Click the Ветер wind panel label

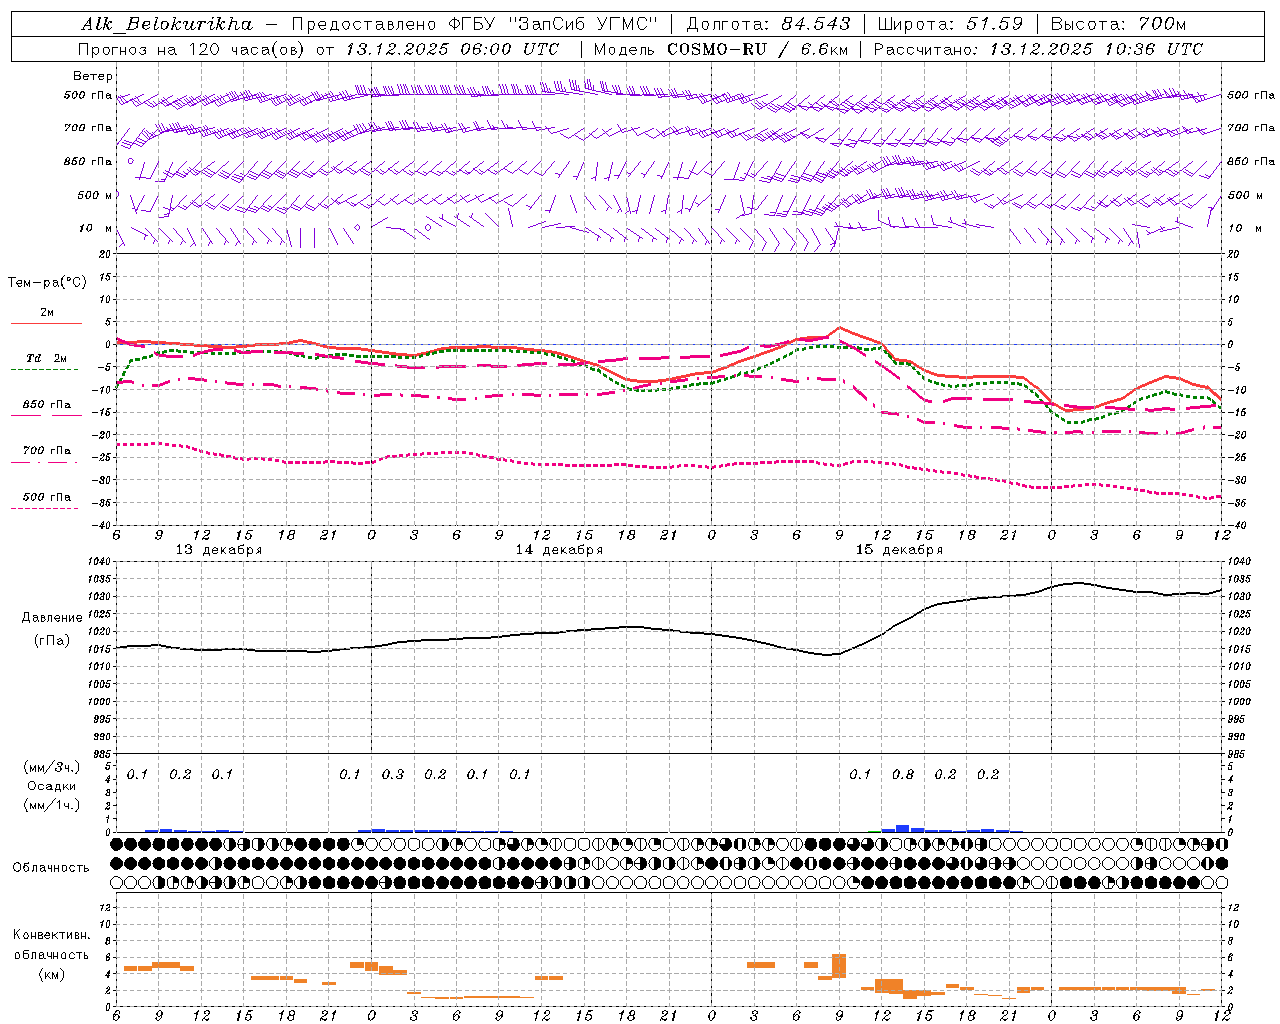[93, 76]
